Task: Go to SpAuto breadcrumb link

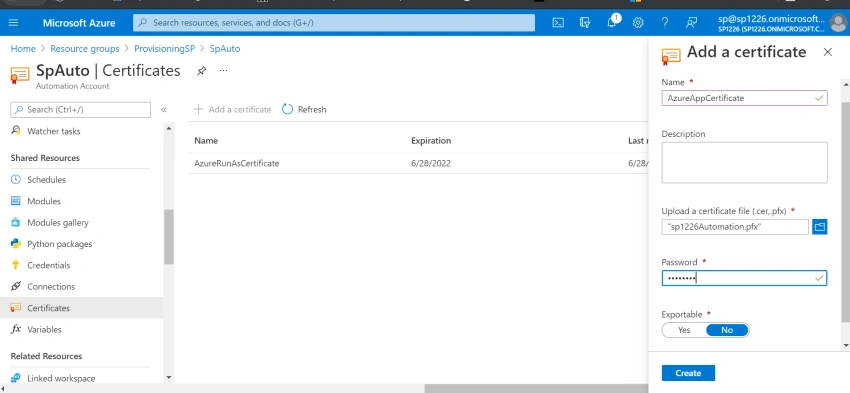Action: (224, 49)
